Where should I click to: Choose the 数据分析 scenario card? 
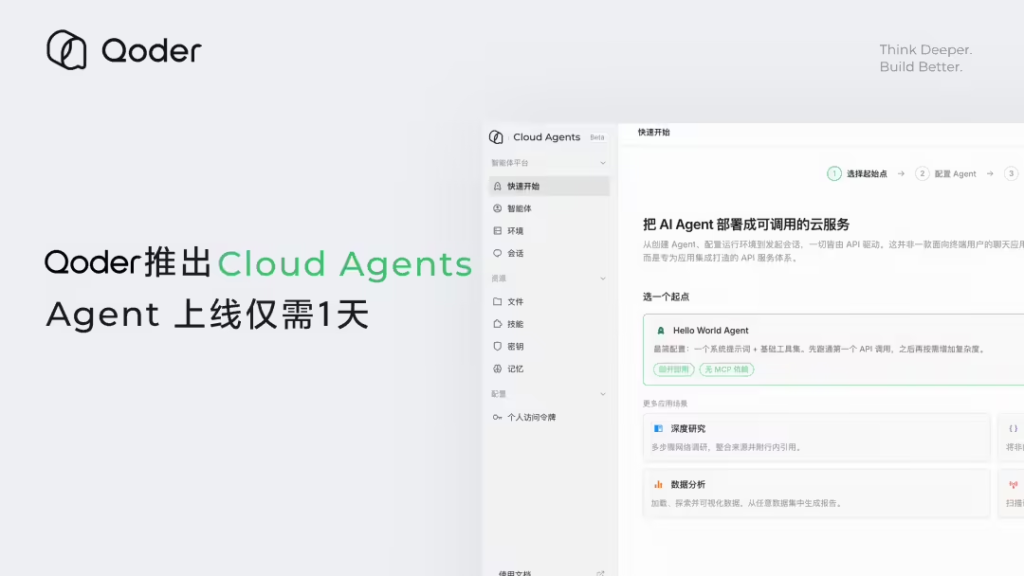(x=816, y=493)
